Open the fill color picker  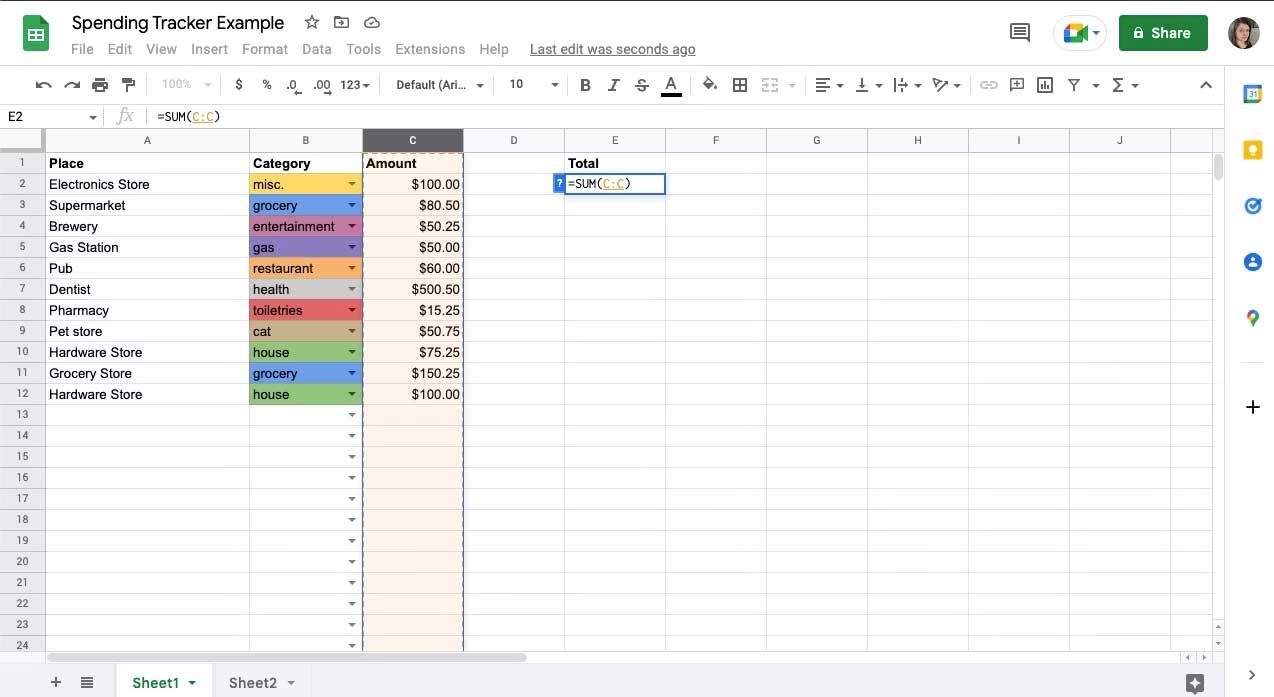point(709,84)
